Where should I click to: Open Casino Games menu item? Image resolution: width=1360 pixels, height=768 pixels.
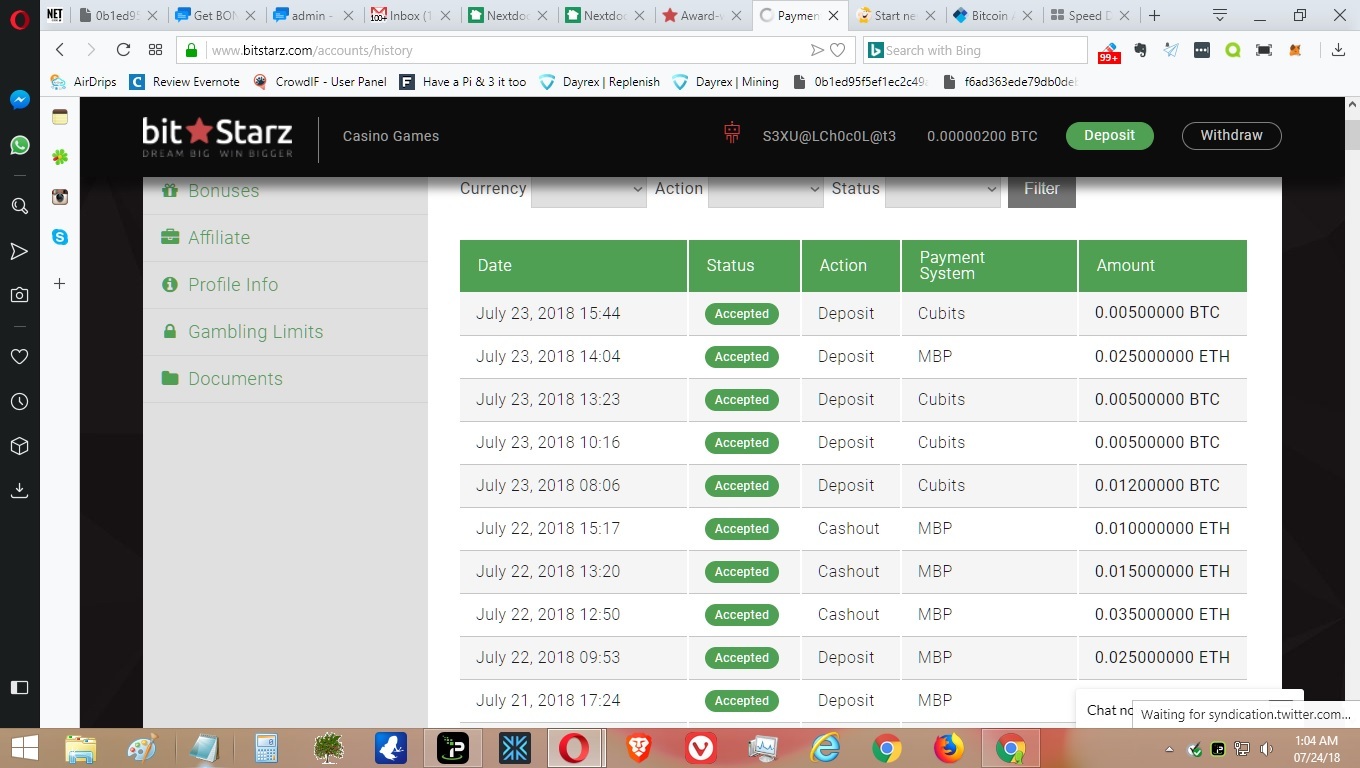point(390,136)
